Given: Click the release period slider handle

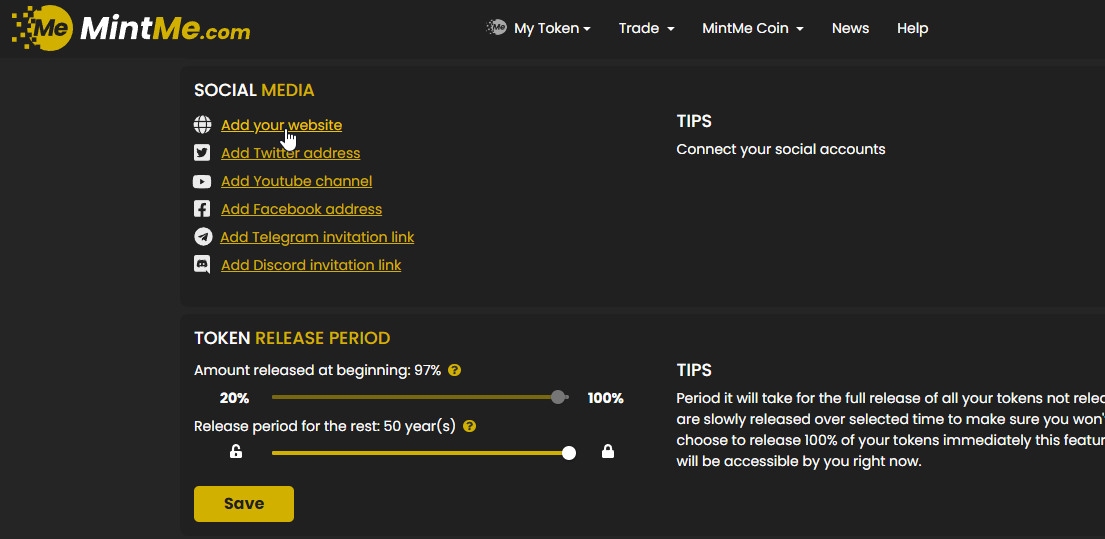Looking at the screenshot, I should [x=569, y=453].
